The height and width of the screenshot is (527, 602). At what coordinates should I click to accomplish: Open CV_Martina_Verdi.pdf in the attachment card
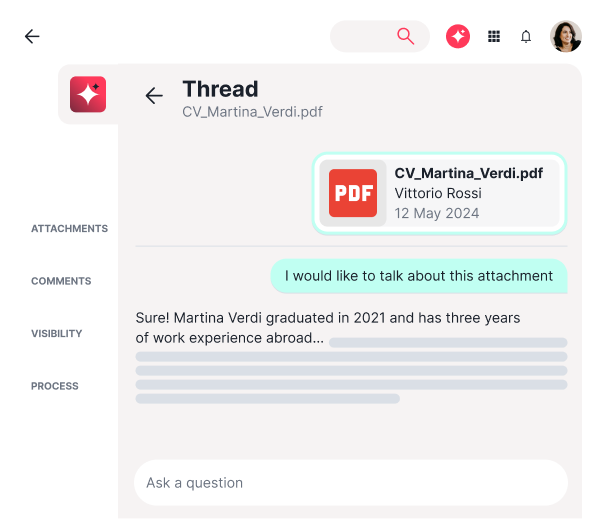coord(468,173)
